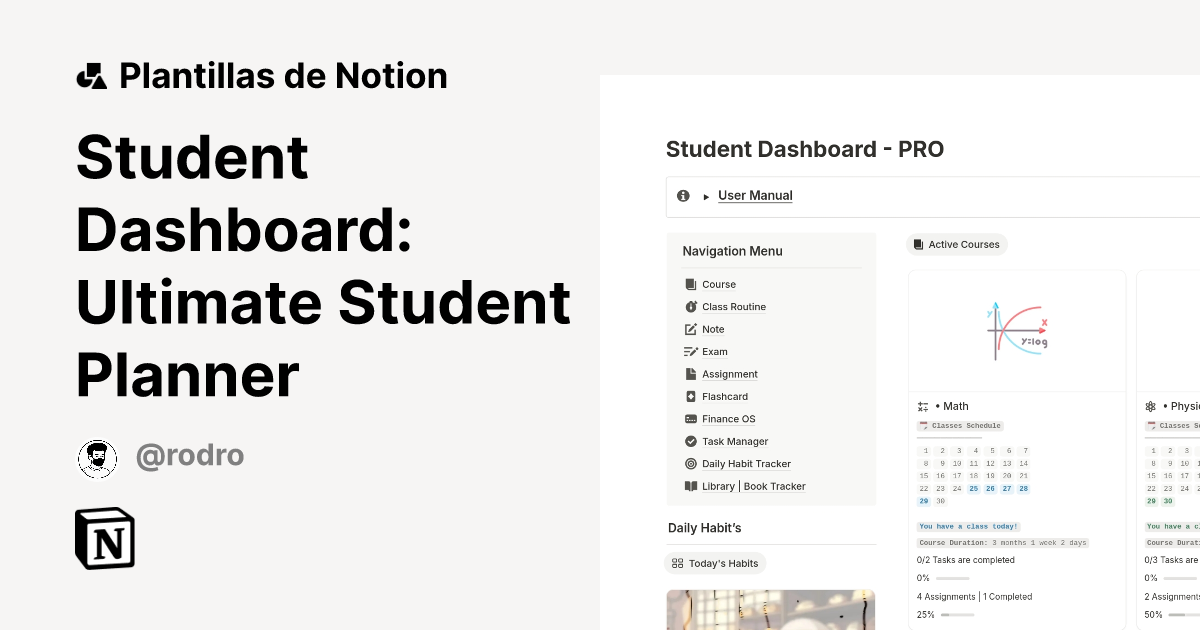Screen dimensions: 1200x630
Task: Click the atom icon on the Physics card
Action: [1150, 406]
